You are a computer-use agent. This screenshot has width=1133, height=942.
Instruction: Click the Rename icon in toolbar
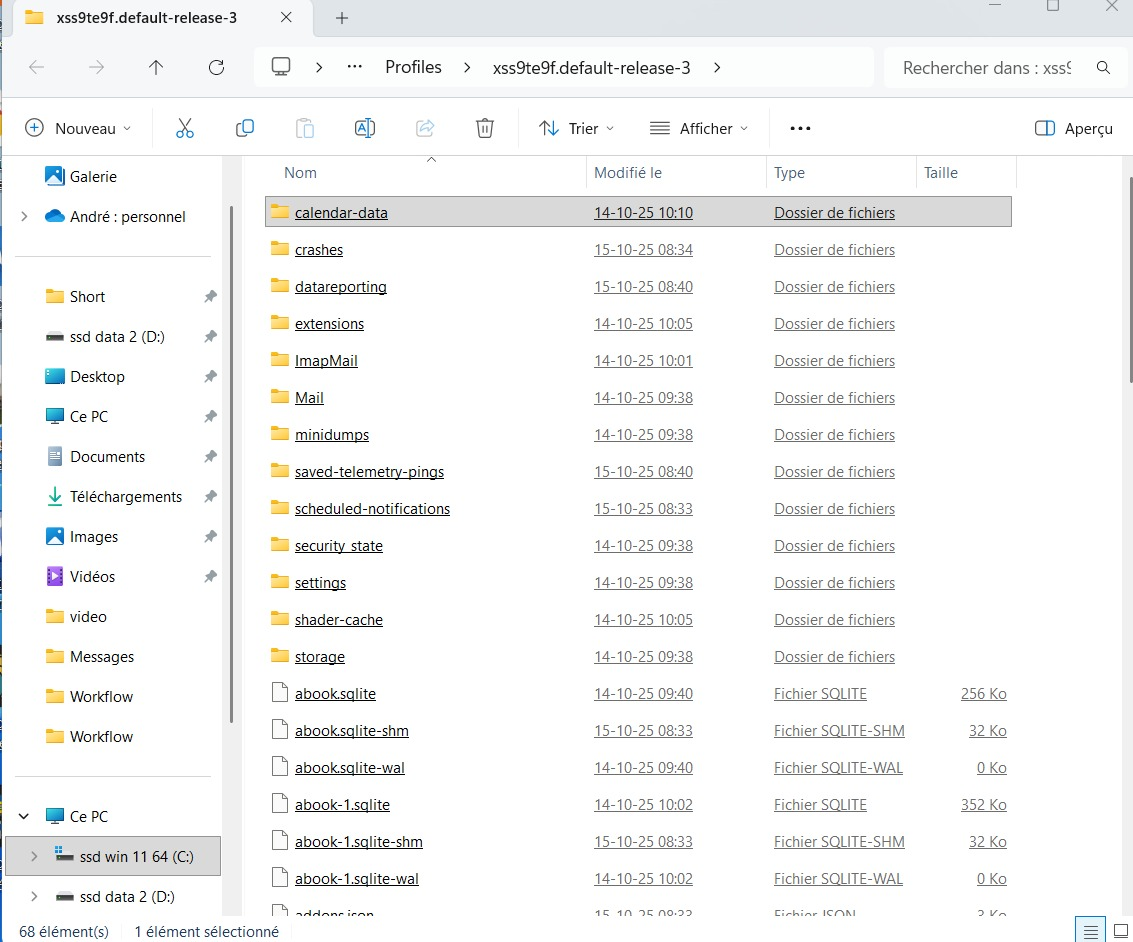pyautogui.click(x=365, y=128)
